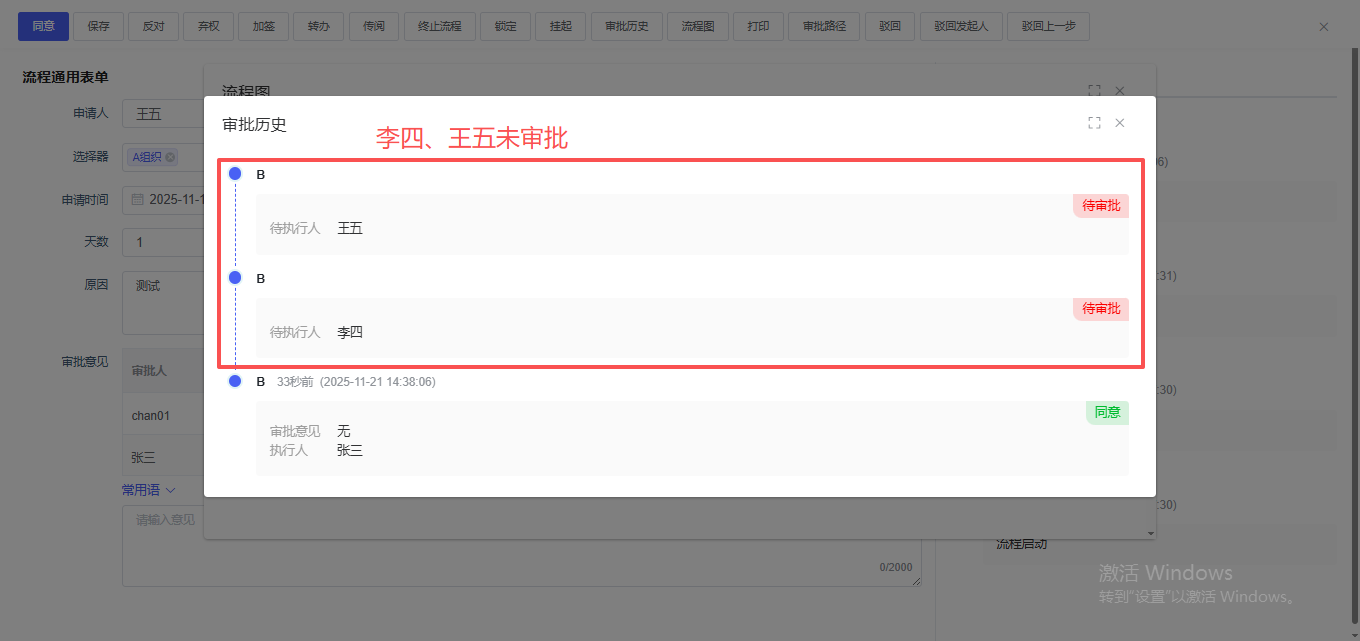
Task: Close the 审批历史 dialog
Action: pos(1120,123)
